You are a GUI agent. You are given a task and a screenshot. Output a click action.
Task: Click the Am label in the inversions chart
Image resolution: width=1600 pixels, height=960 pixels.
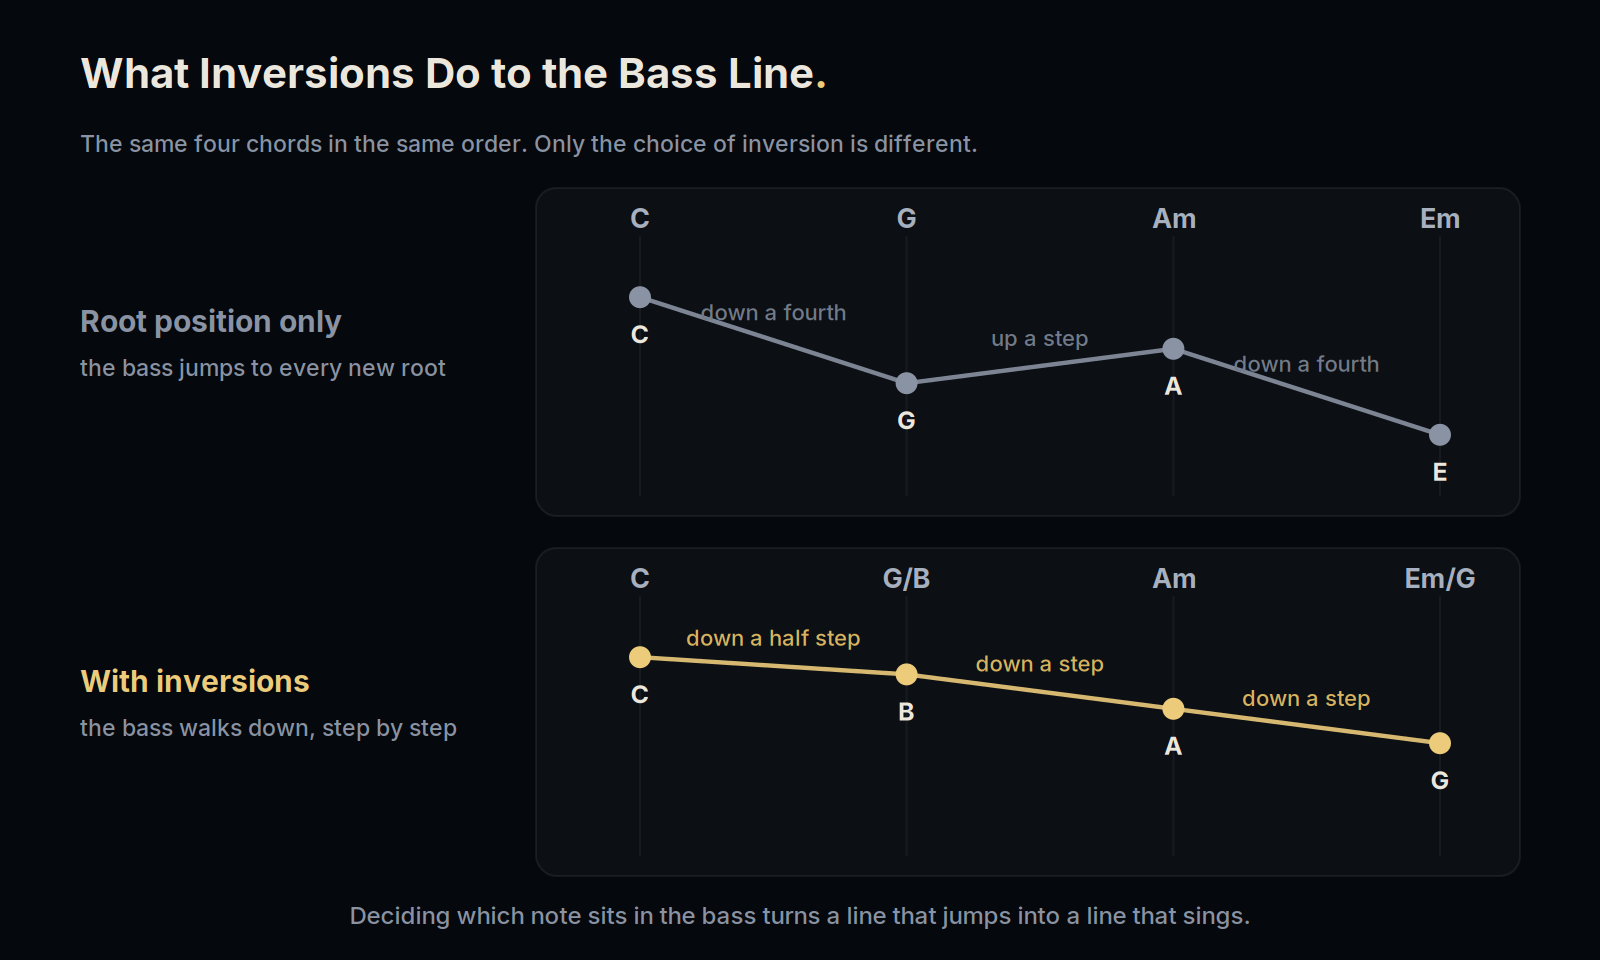1173,579
